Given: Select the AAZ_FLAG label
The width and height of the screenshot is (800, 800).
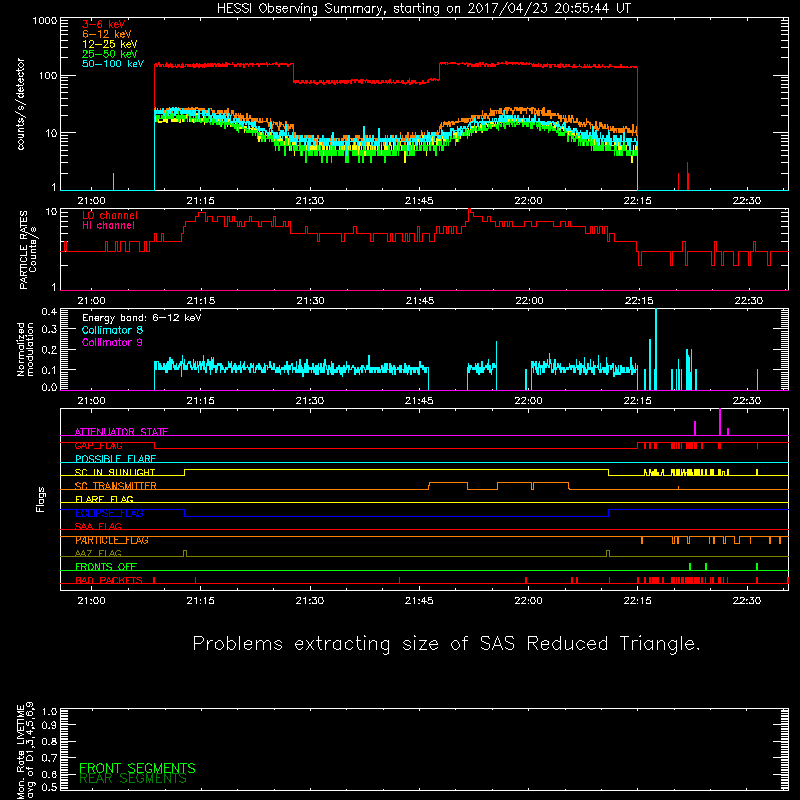Looking at the screenshot, I should click(98, 554).
